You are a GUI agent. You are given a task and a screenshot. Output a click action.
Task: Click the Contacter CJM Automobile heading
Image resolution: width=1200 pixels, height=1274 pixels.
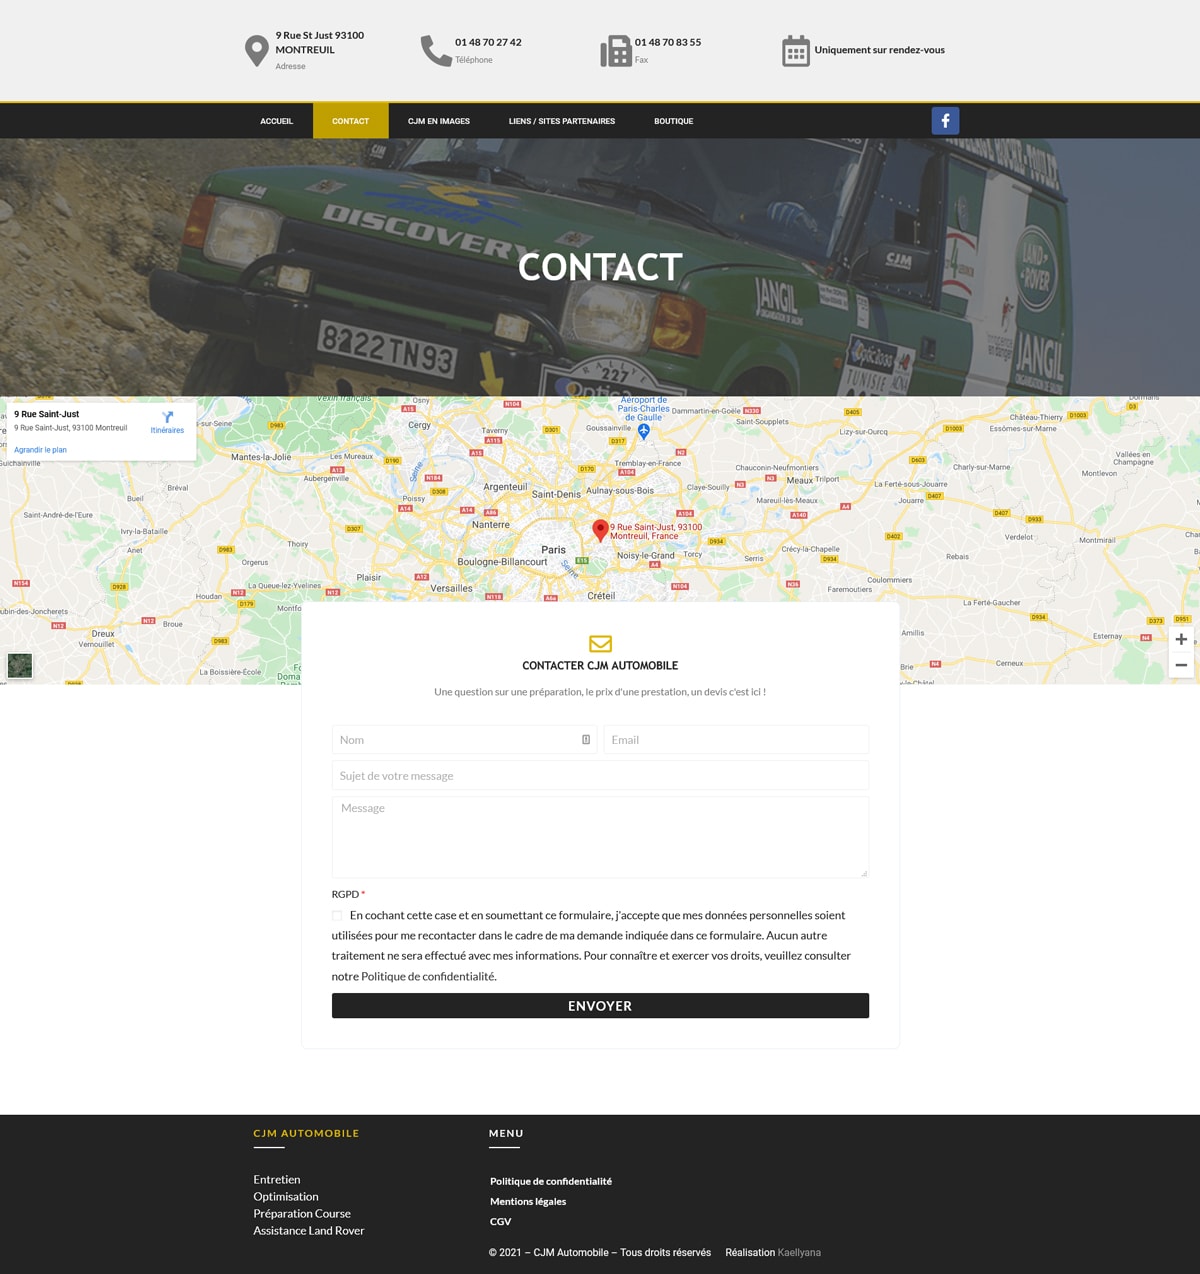600,666
